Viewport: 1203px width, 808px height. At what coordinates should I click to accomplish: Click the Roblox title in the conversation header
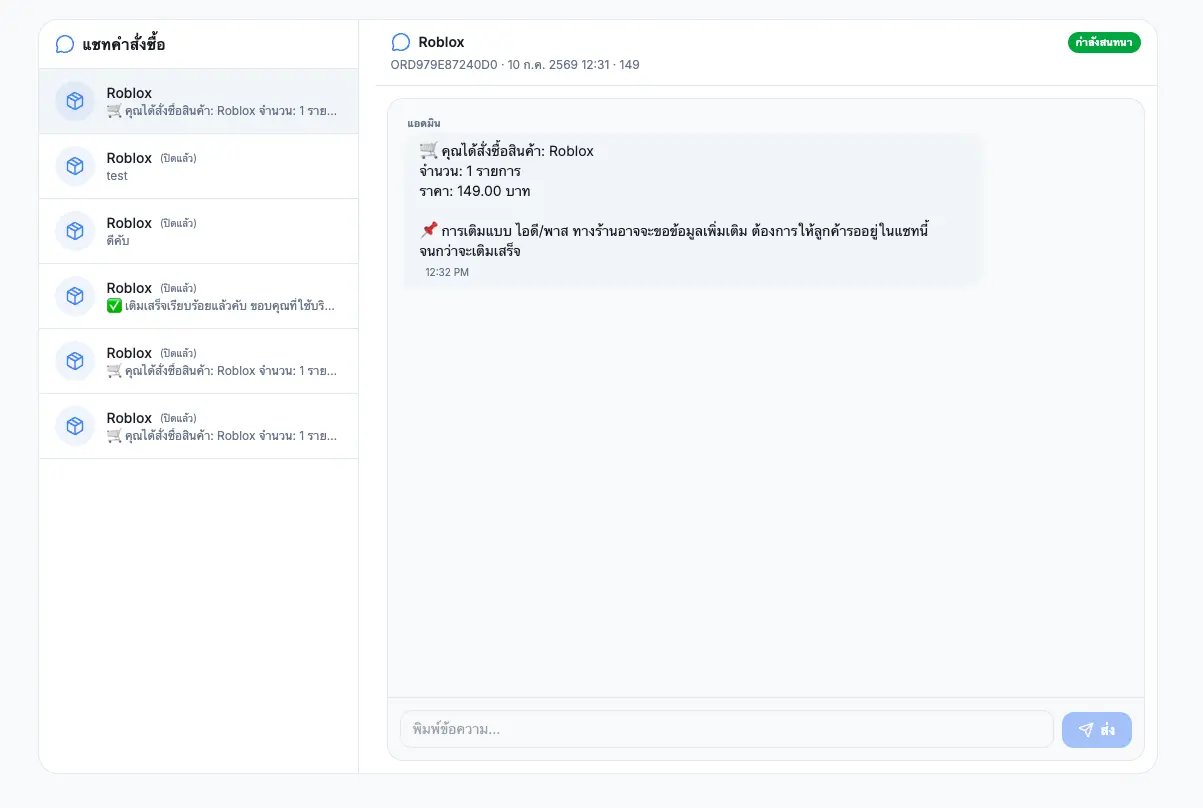point(441,42)
